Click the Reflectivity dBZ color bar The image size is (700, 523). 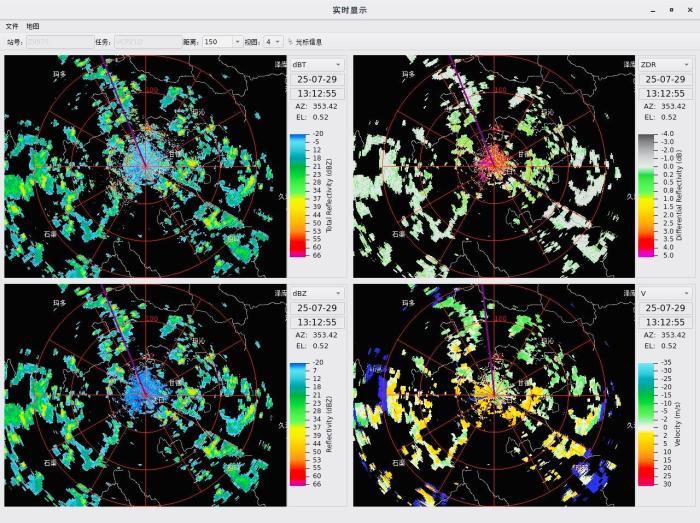coord(296,423)
